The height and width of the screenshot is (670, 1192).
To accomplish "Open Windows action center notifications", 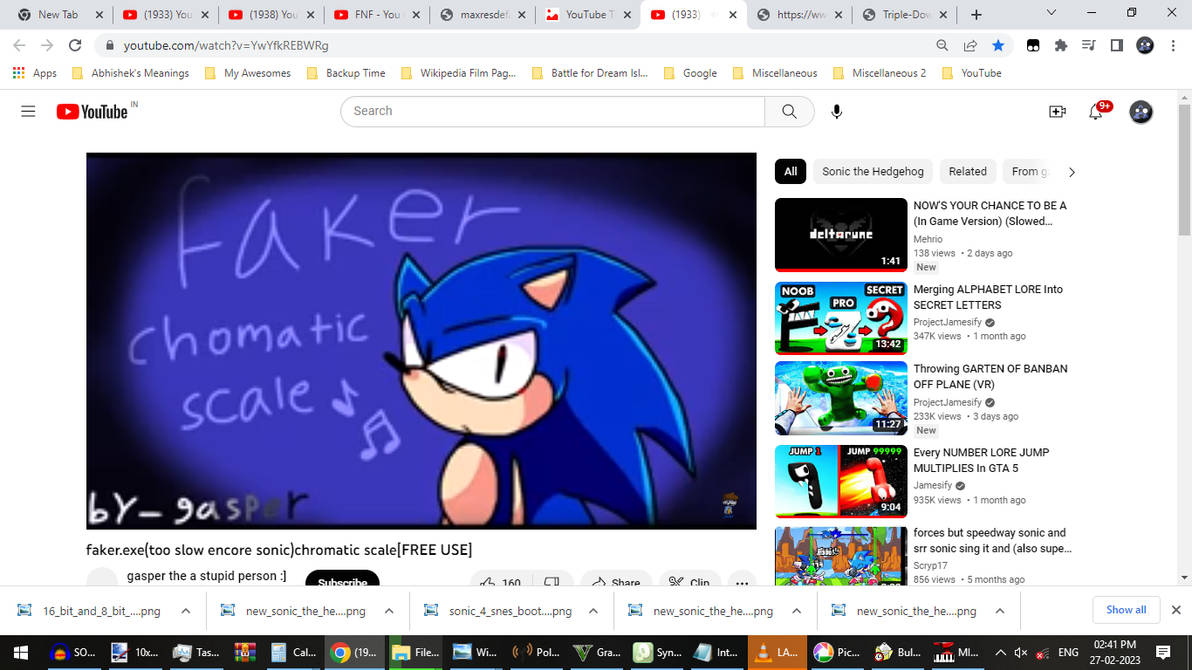I will click(1163, 653).
